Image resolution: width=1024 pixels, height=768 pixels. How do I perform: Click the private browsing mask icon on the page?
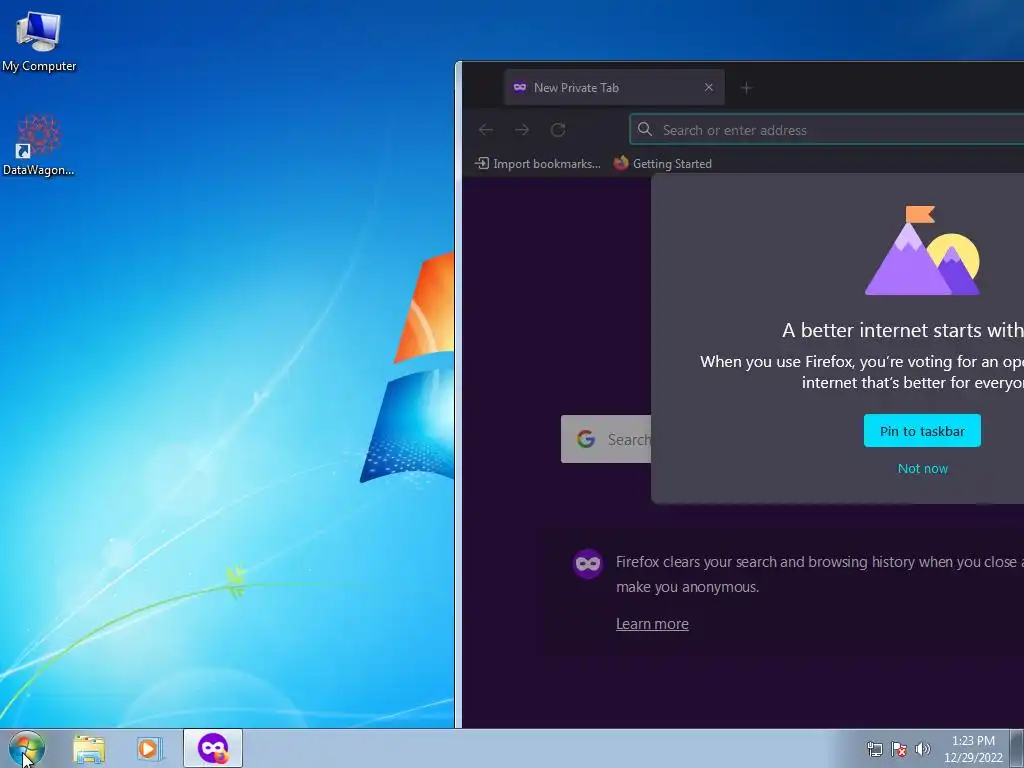(x=588, y=563)
